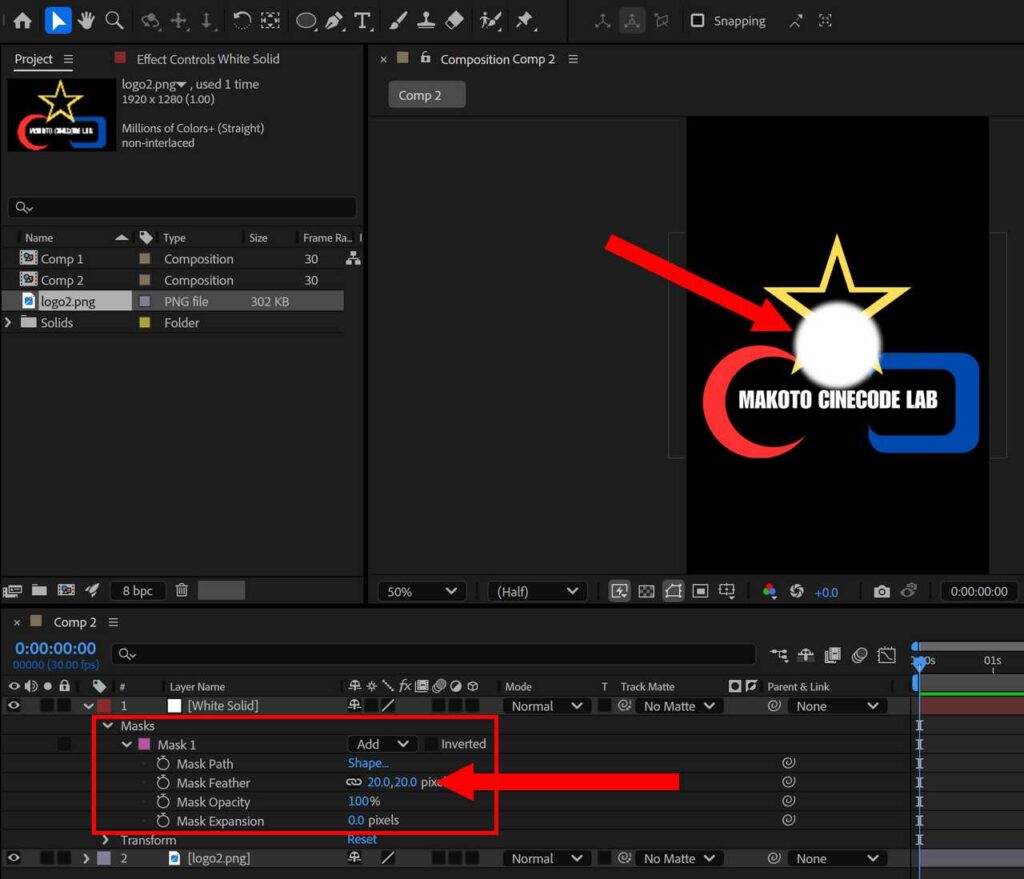
Task: Open Effect Controls White Solid tab
Action: [208, 59]
